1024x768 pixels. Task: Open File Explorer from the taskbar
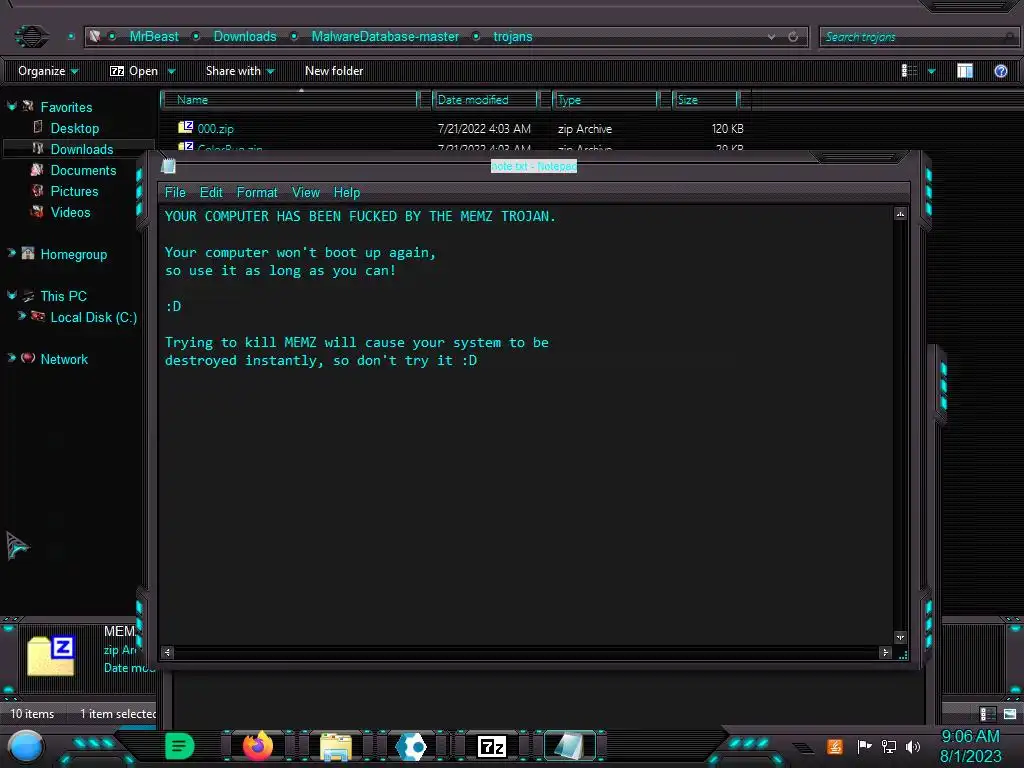[x=336, y=747]
